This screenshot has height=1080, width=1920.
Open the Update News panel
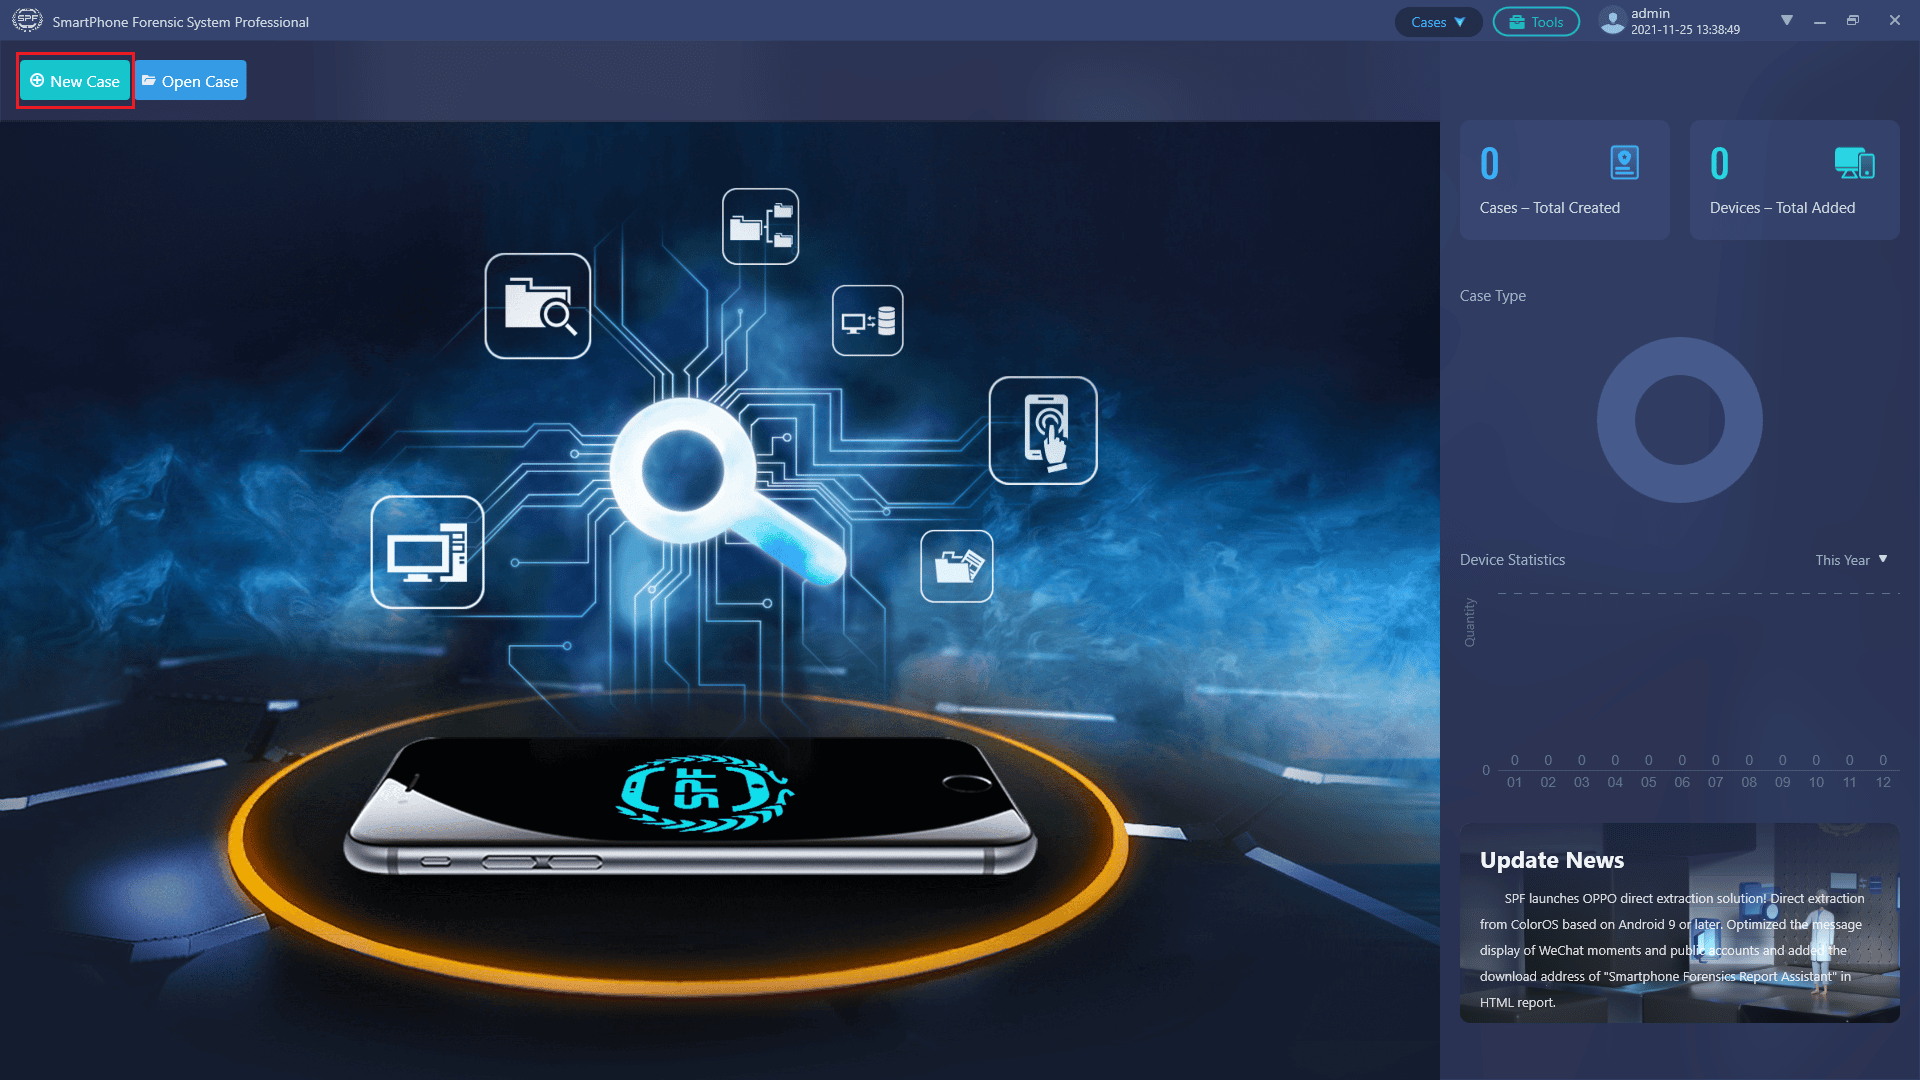[1680, 923]
